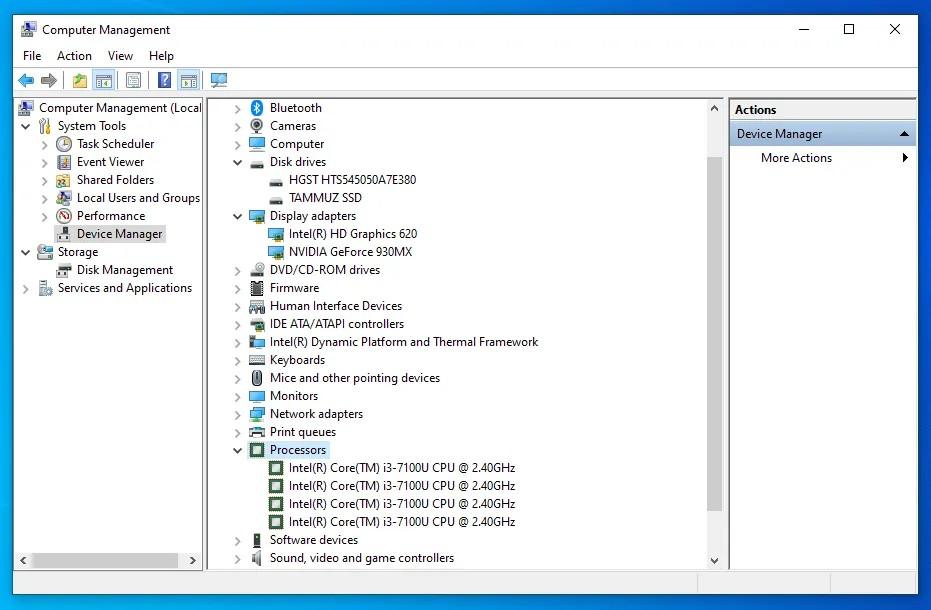Select Disk Management under Storage
Screen dimensions: 931x610
[125, 270]
